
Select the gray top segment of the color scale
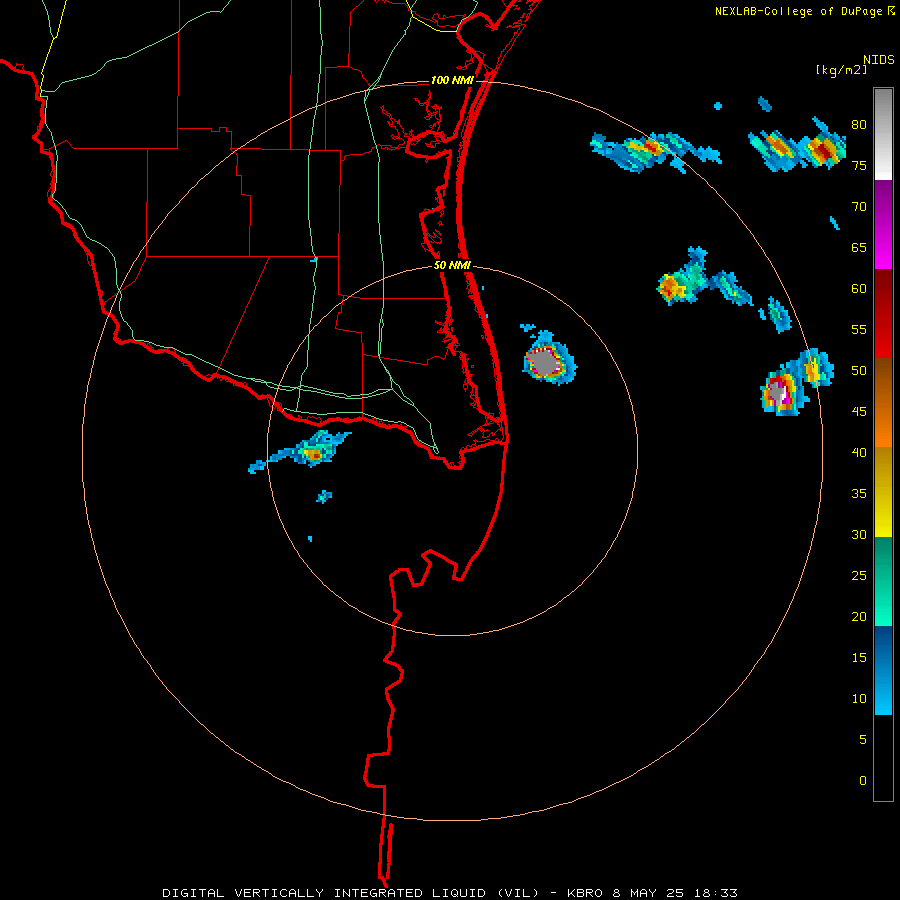[883, 134]
